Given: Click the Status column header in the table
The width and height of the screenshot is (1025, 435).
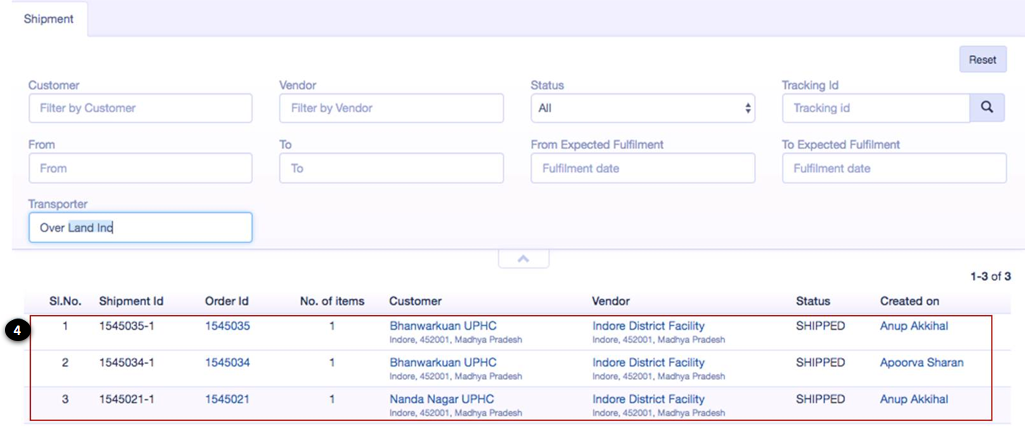Looking at the screenshot, I should [x=813, y=302].
